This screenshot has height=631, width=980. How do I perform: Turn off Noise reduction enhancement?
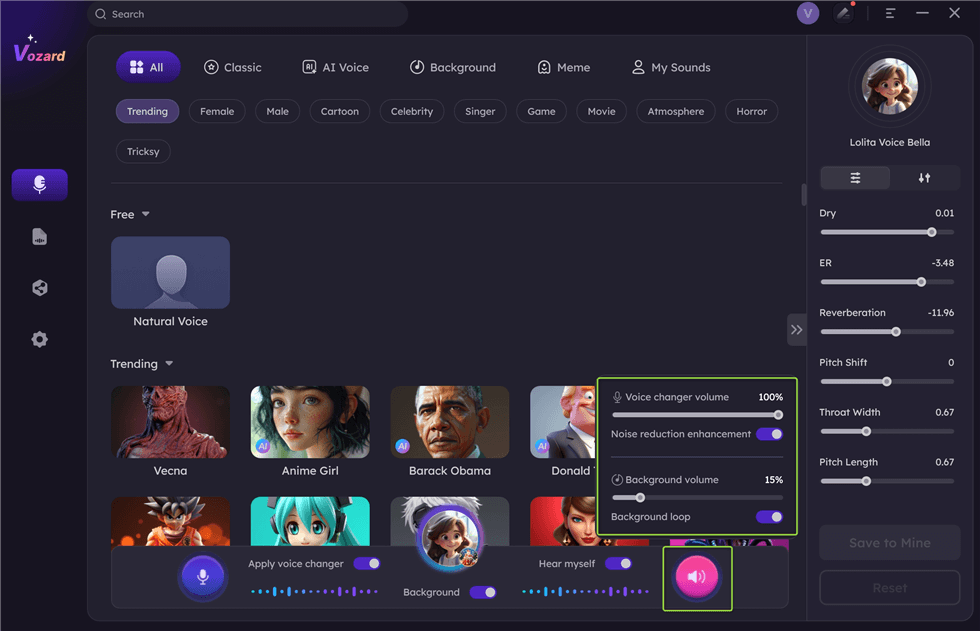click(769, 434)
